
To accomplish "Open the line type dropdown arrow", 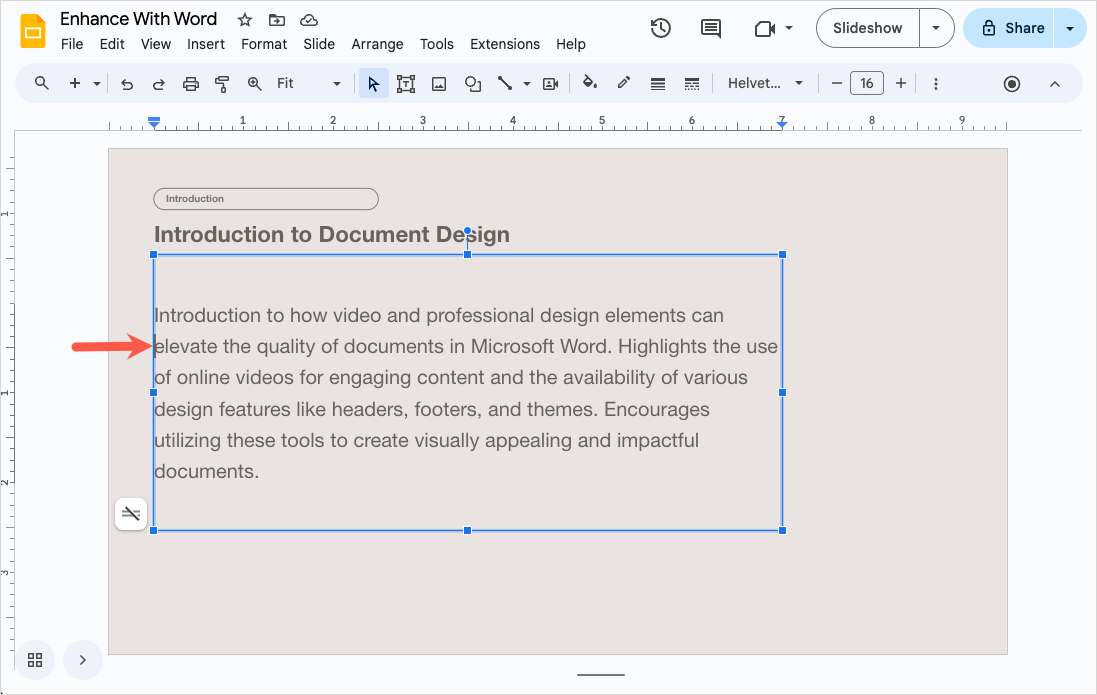I will pyautogui.click(x=527, y=84).
